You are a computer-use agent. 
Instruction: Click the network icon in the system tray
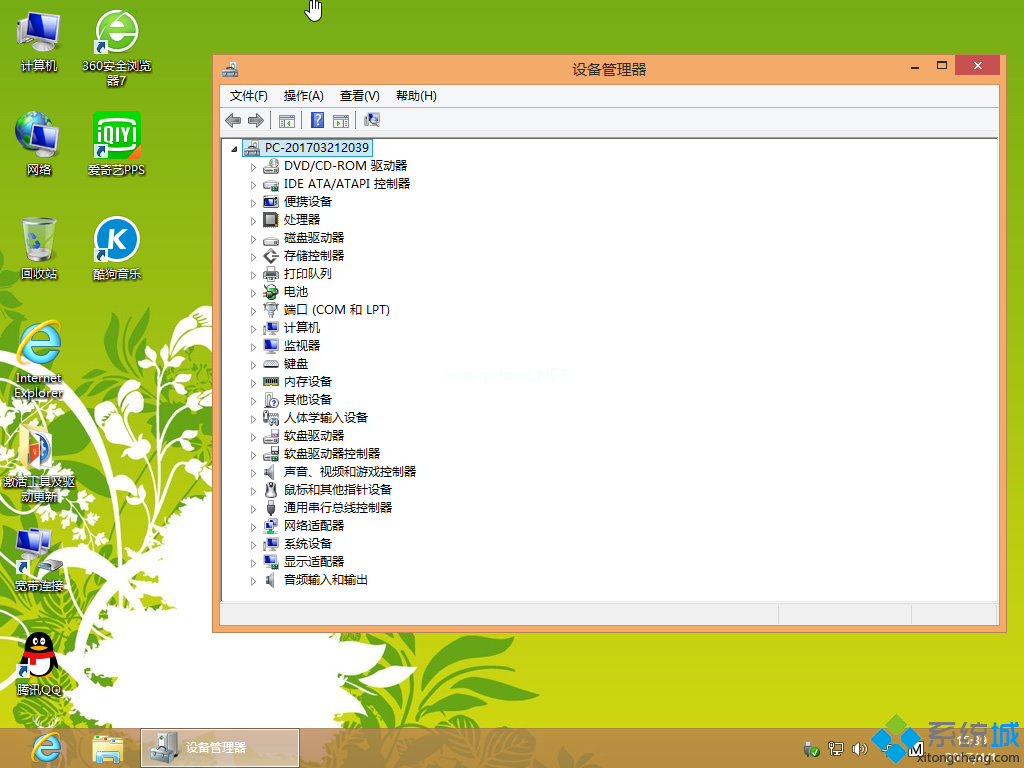pos(835,749)
